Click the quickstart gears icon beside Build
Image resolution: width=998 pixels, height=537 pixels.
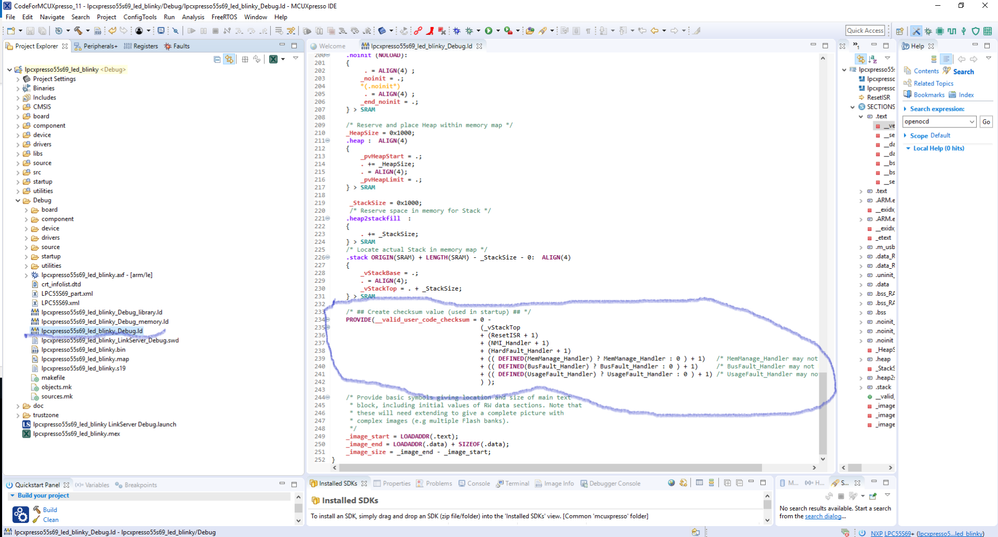click(x=20, y=513)
